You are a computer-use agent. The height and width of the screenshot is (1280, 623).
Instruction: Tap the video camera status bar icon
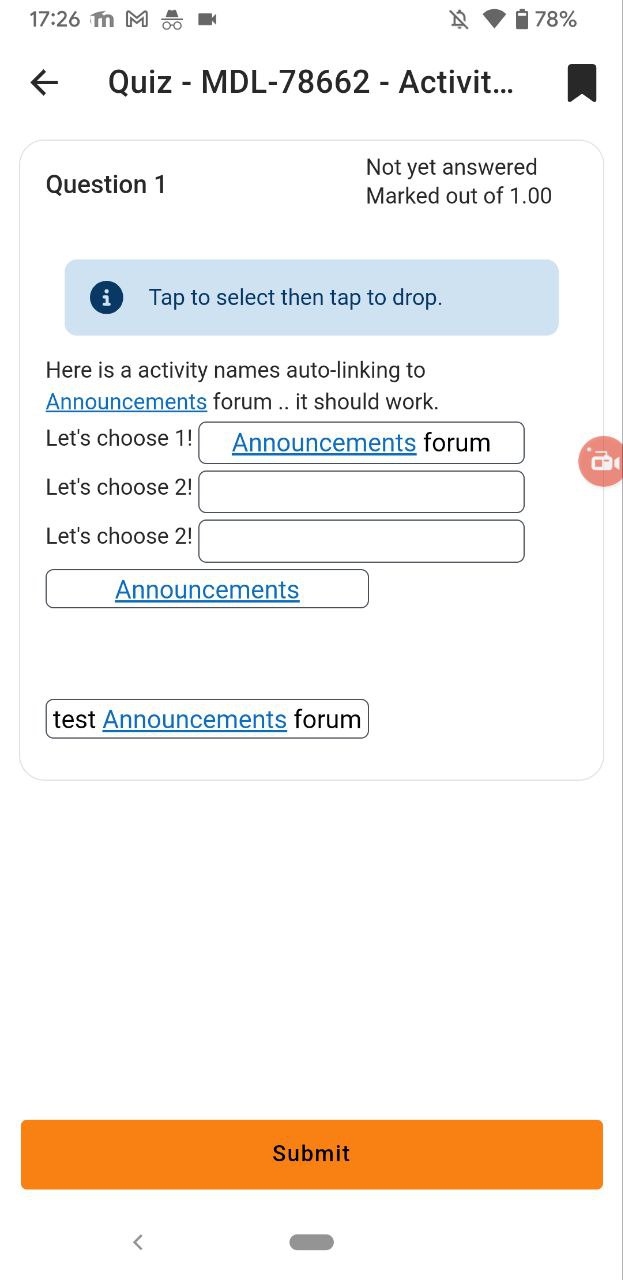point(208,19)
